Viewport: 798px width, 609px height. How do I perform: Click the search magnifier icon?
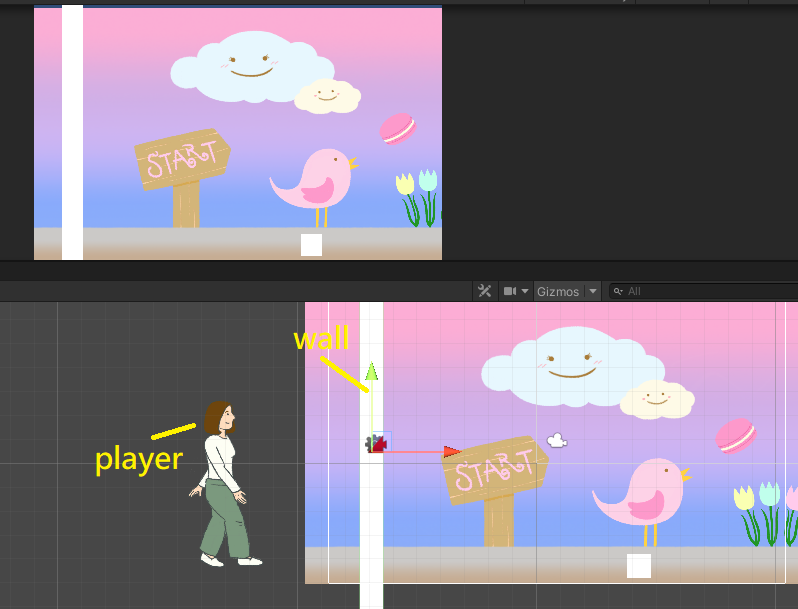point(619,291)
